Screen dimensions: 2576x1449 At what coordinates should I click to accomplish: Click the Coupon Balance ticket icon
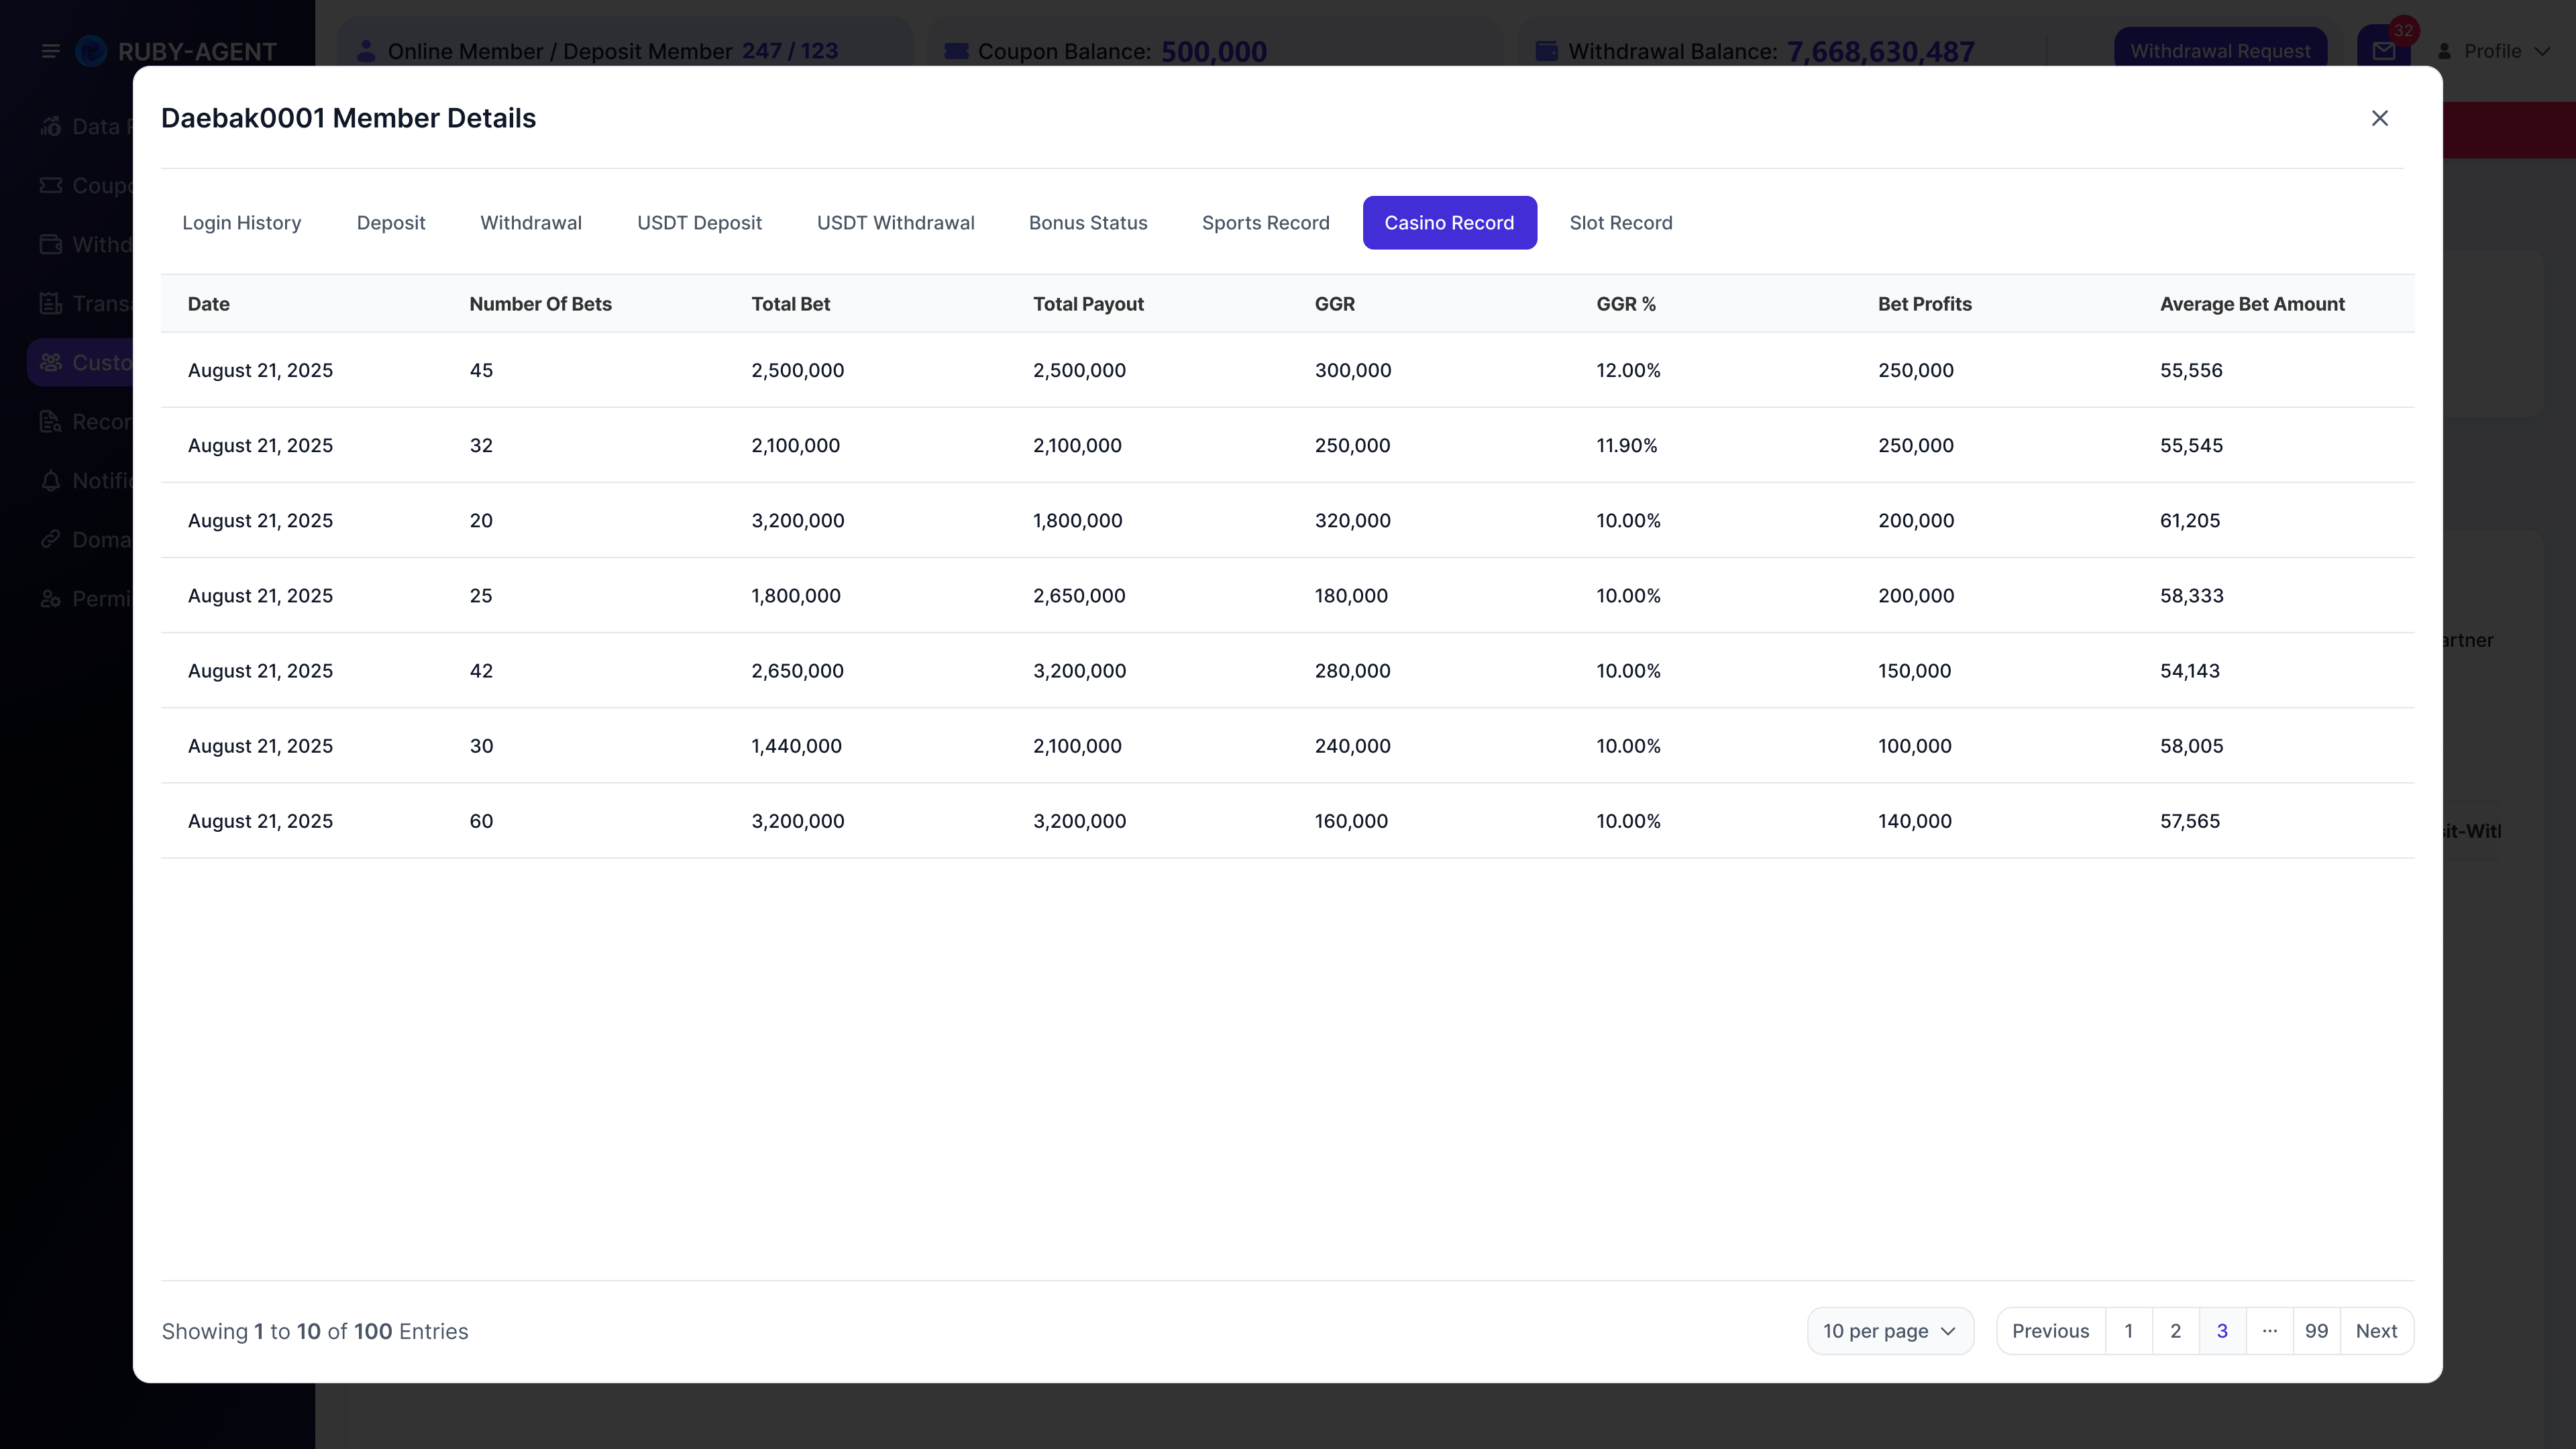click(956, 51)
